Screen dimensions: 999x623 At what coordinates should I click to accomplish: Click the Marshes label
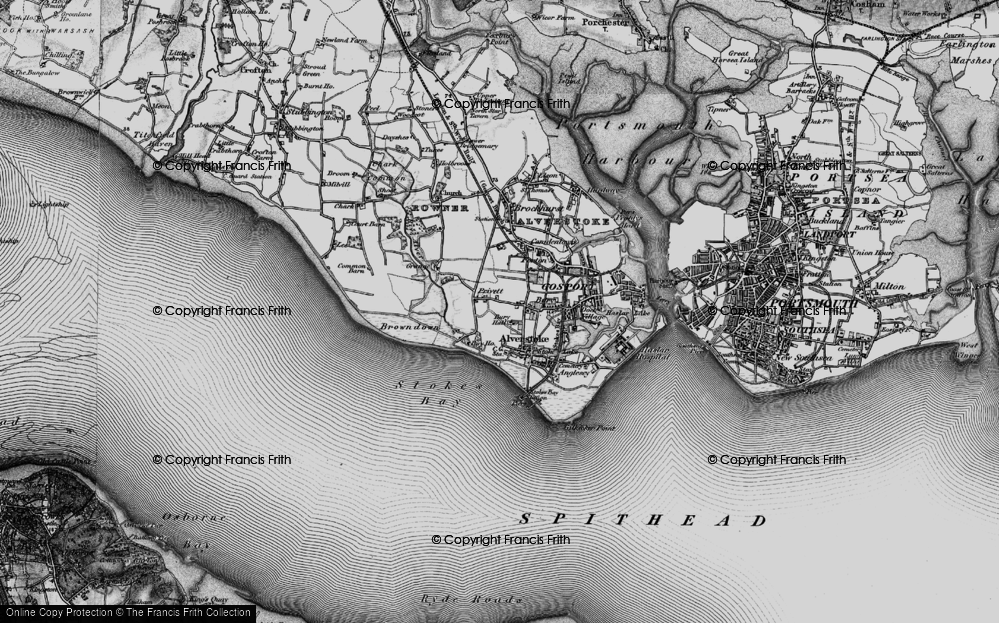pyautogui.click(x=972, y=61)
